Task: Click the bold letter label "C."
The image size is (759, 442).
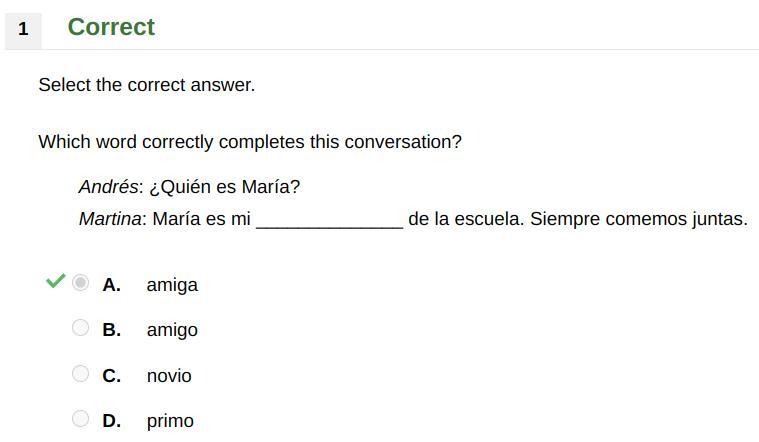Action: (112, 376)
